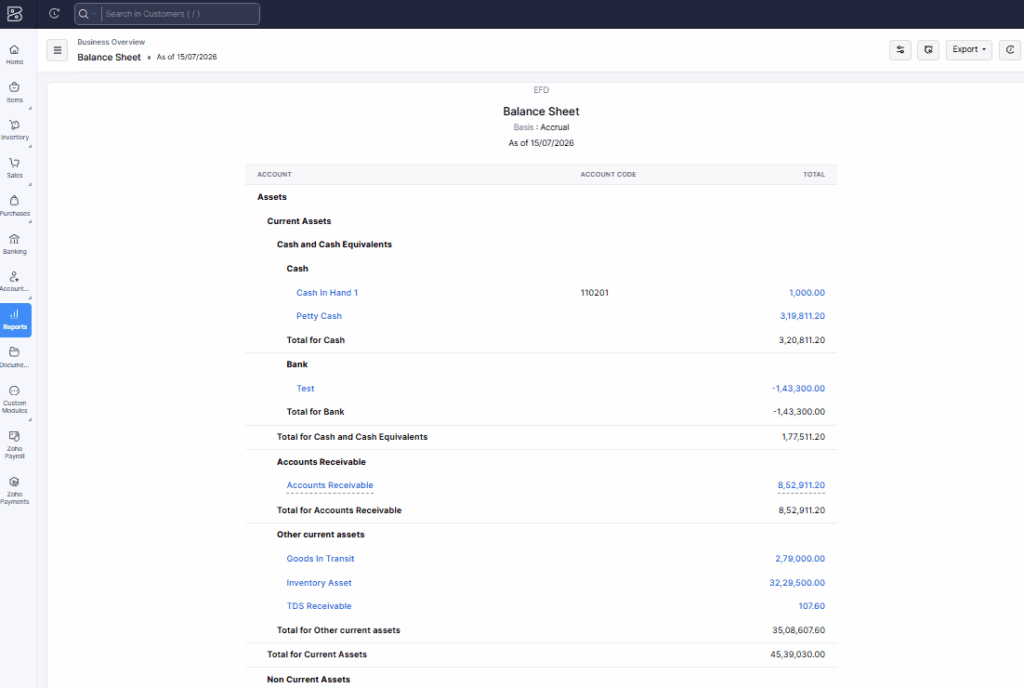The height and width of the screenshot is (688, 1024).
Task: Click the Other current assets heading
Action: click(x=321, y=535)
